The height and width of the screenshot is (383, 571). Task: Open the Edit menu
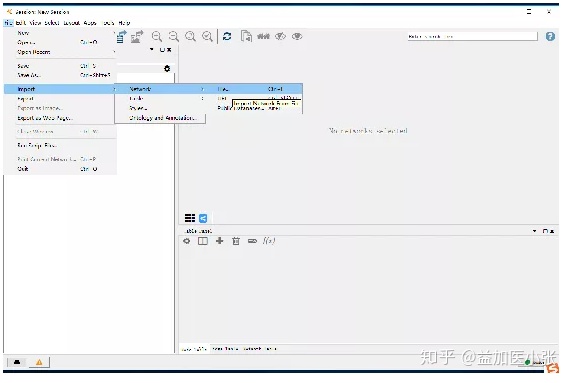(21, 23)
